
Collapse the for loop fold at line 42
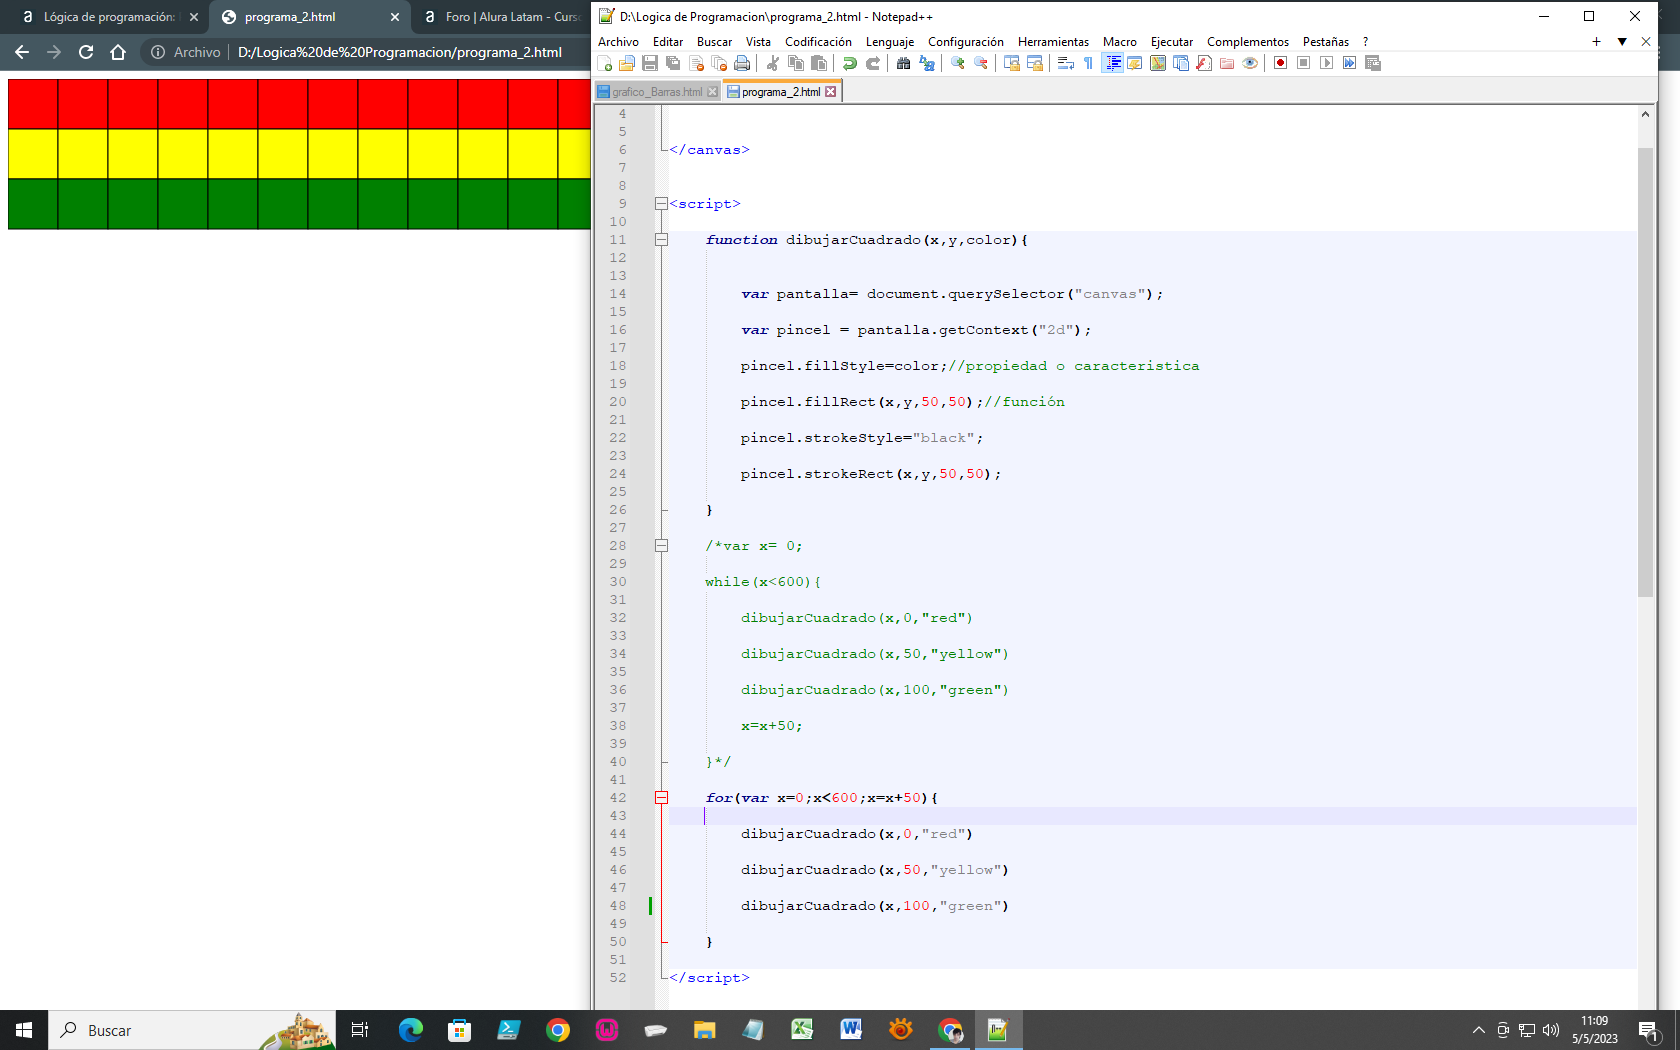point(661,798)
